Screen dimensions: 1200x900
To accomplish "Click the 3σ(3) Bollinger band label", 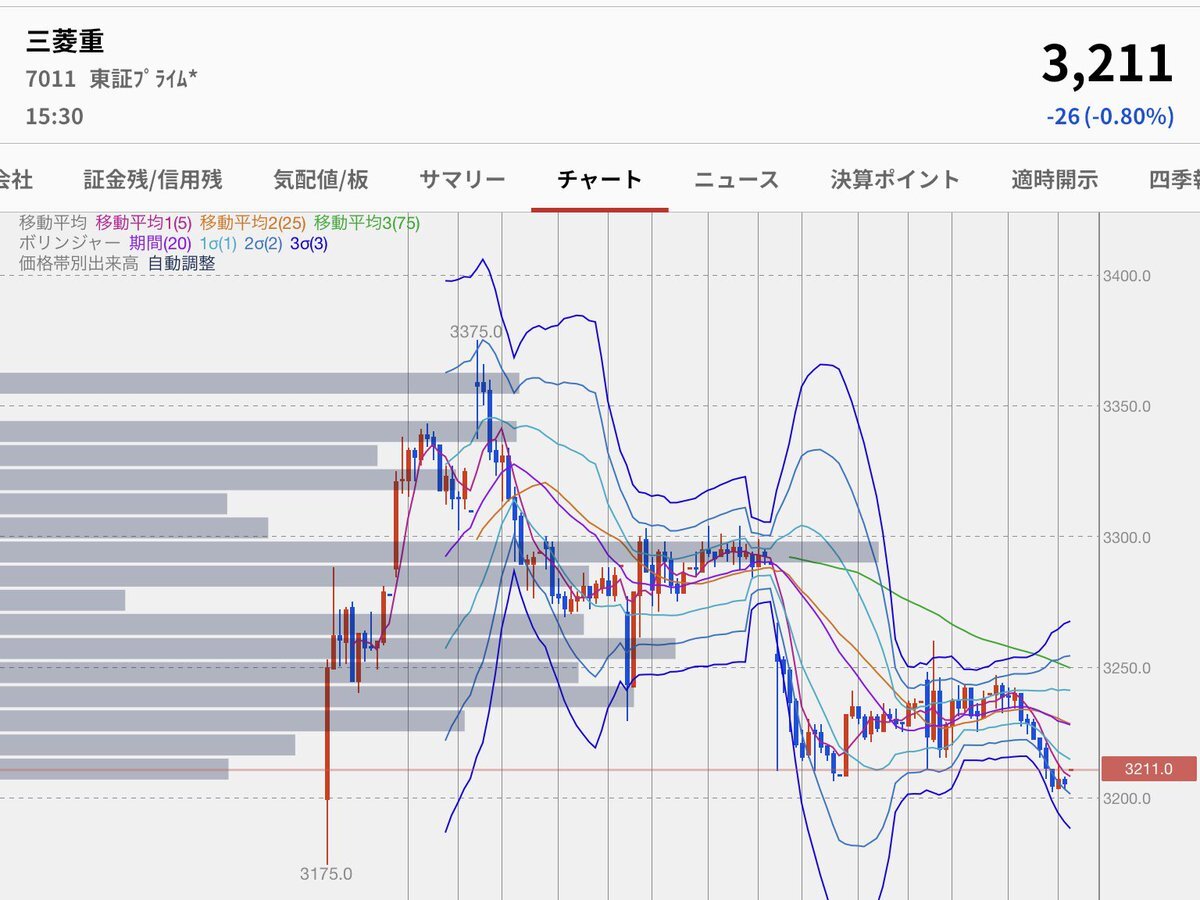I will 309,243.
